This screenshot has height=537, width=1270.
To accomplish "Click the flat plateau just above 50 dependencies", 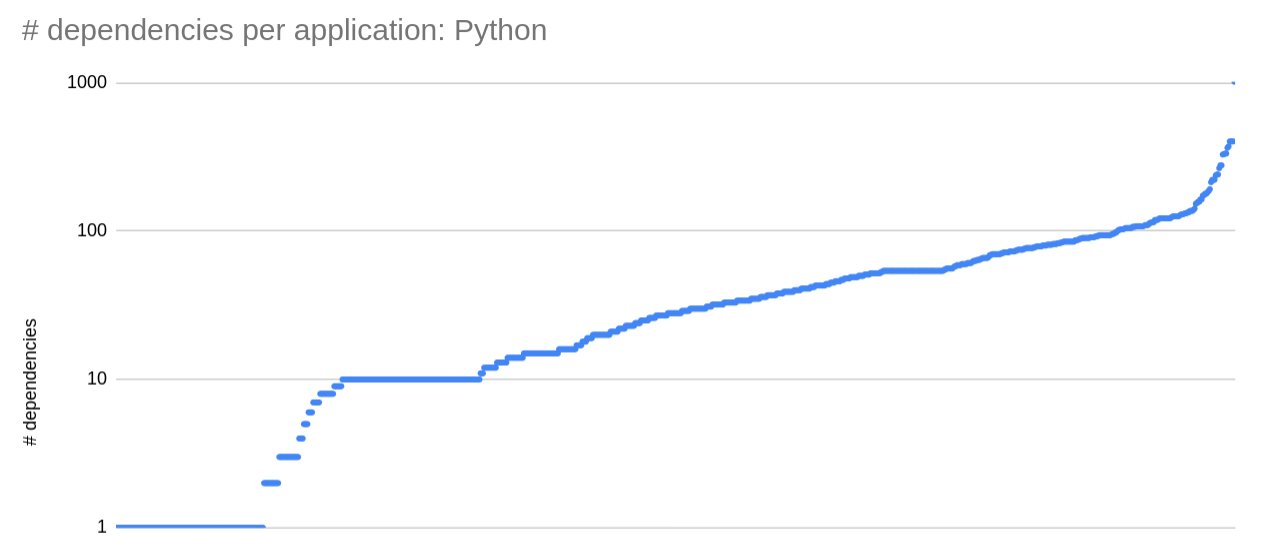I will pyautogui.click(x=913, y=270).
